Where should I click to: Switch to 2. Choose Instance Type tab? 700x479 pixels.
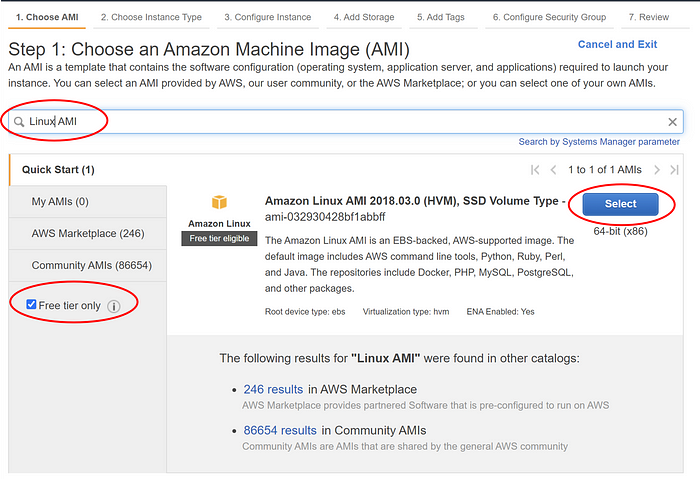151,17
